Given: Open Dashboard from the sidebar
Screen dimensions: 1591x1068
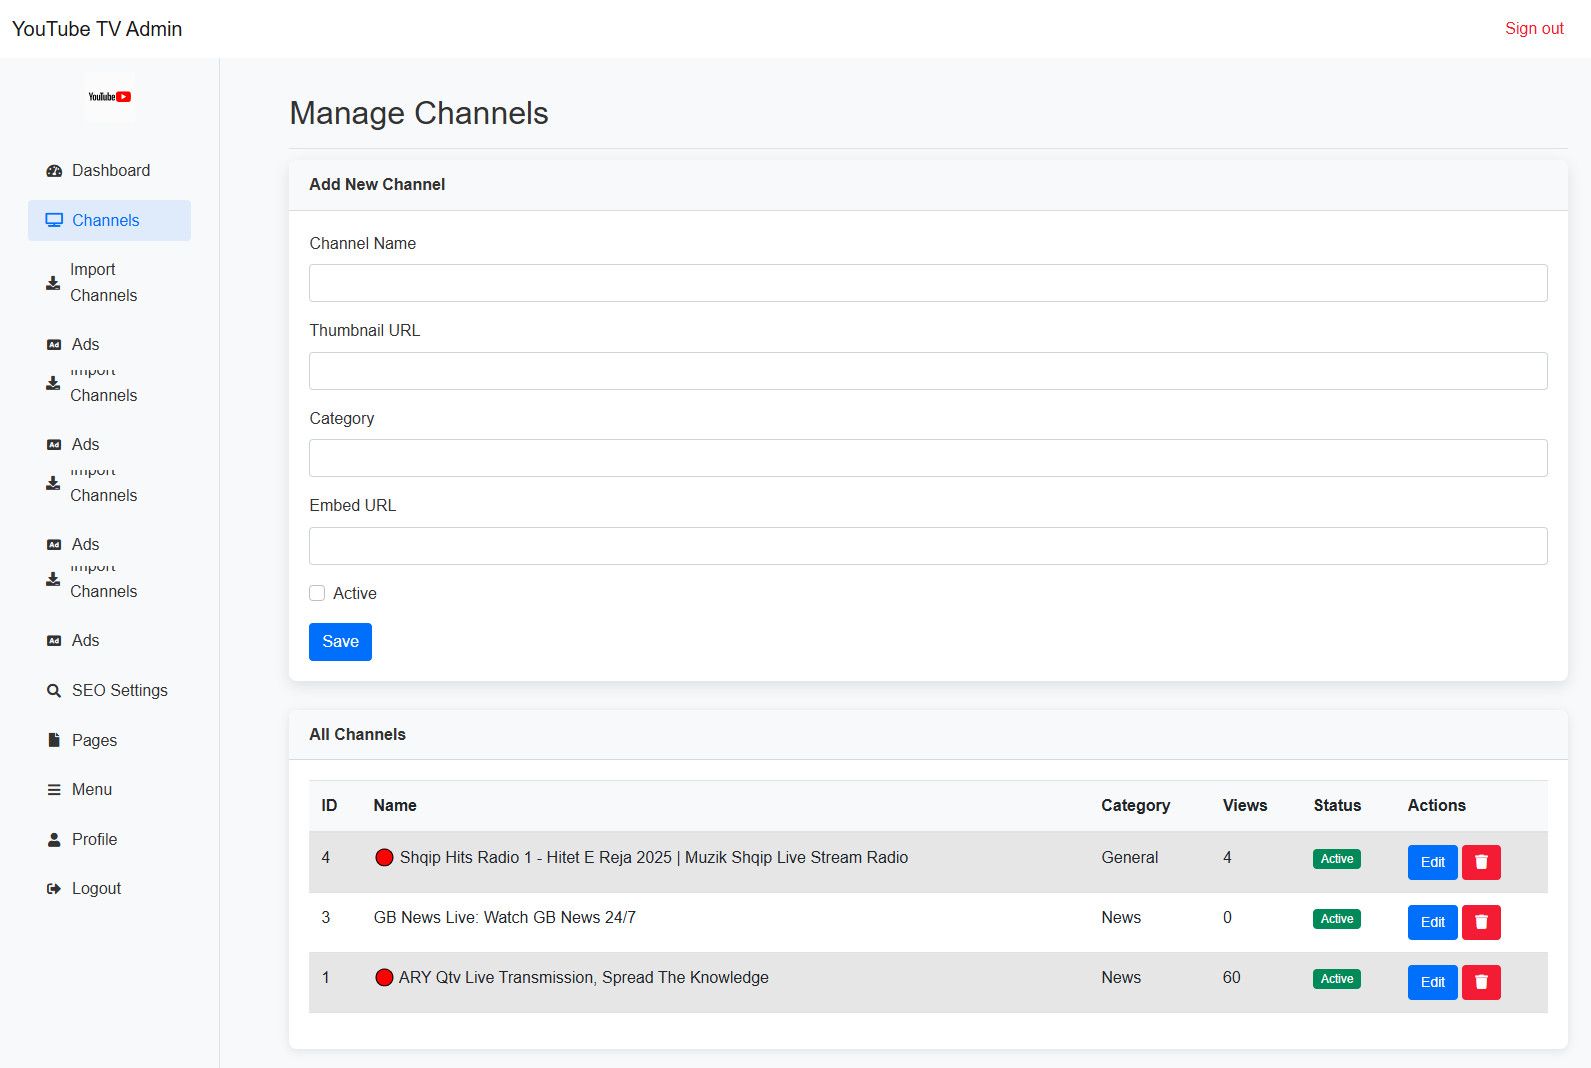Looking at the screenshot, I should click(110, 171).
